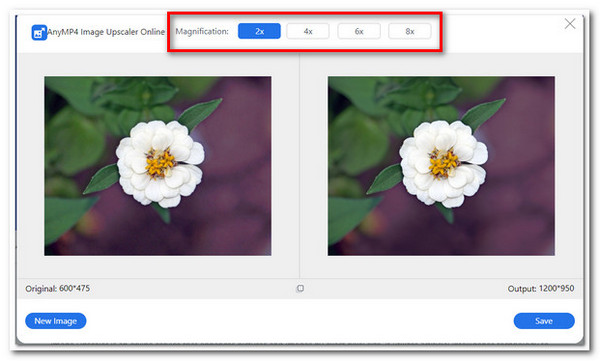Viewport: 600px width, 361px height.
Task: Close the upscaler dialog with the X
Action: point(570,24)
